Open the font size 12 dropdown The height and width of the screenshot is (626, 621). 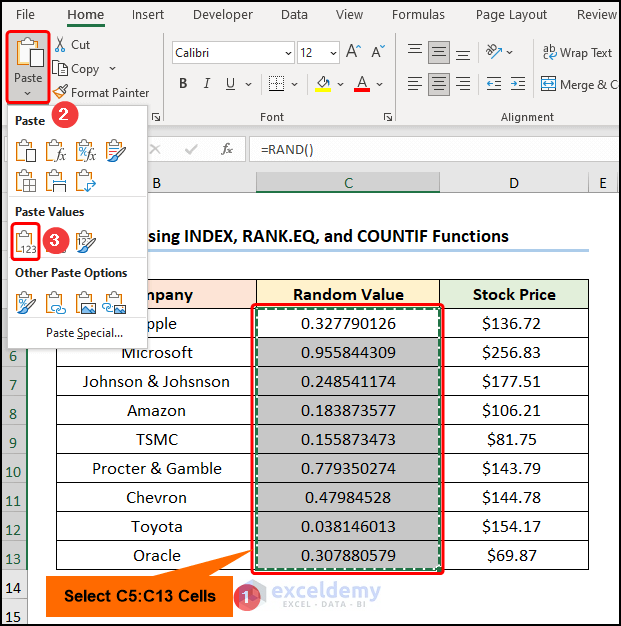333,53
